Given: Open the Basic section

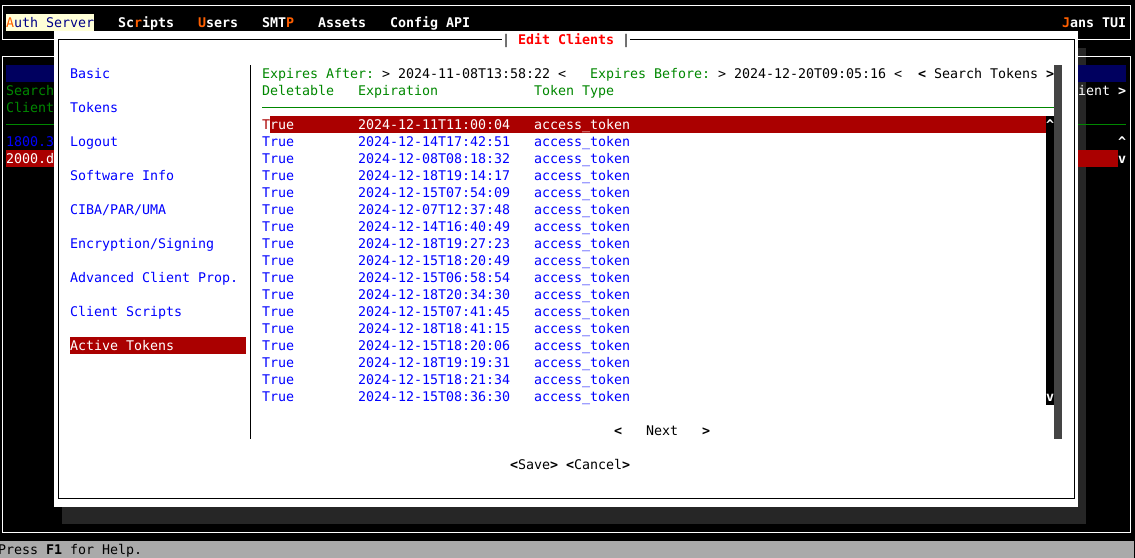Looking at the screenshot, I should (x=90, y=74).
